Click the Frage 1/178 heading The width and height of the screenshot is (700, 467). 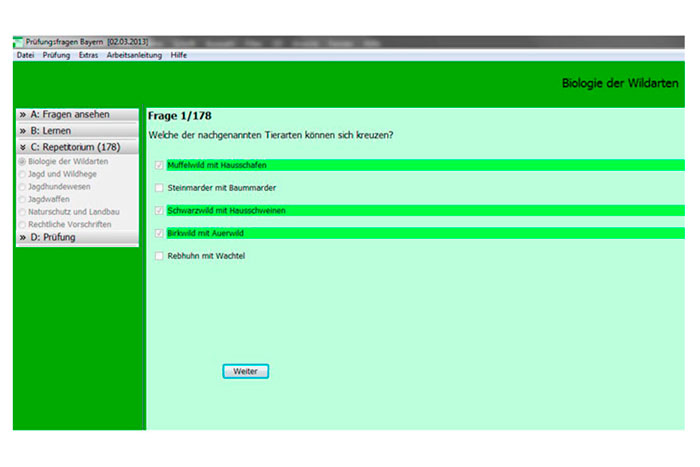(179, 116)
